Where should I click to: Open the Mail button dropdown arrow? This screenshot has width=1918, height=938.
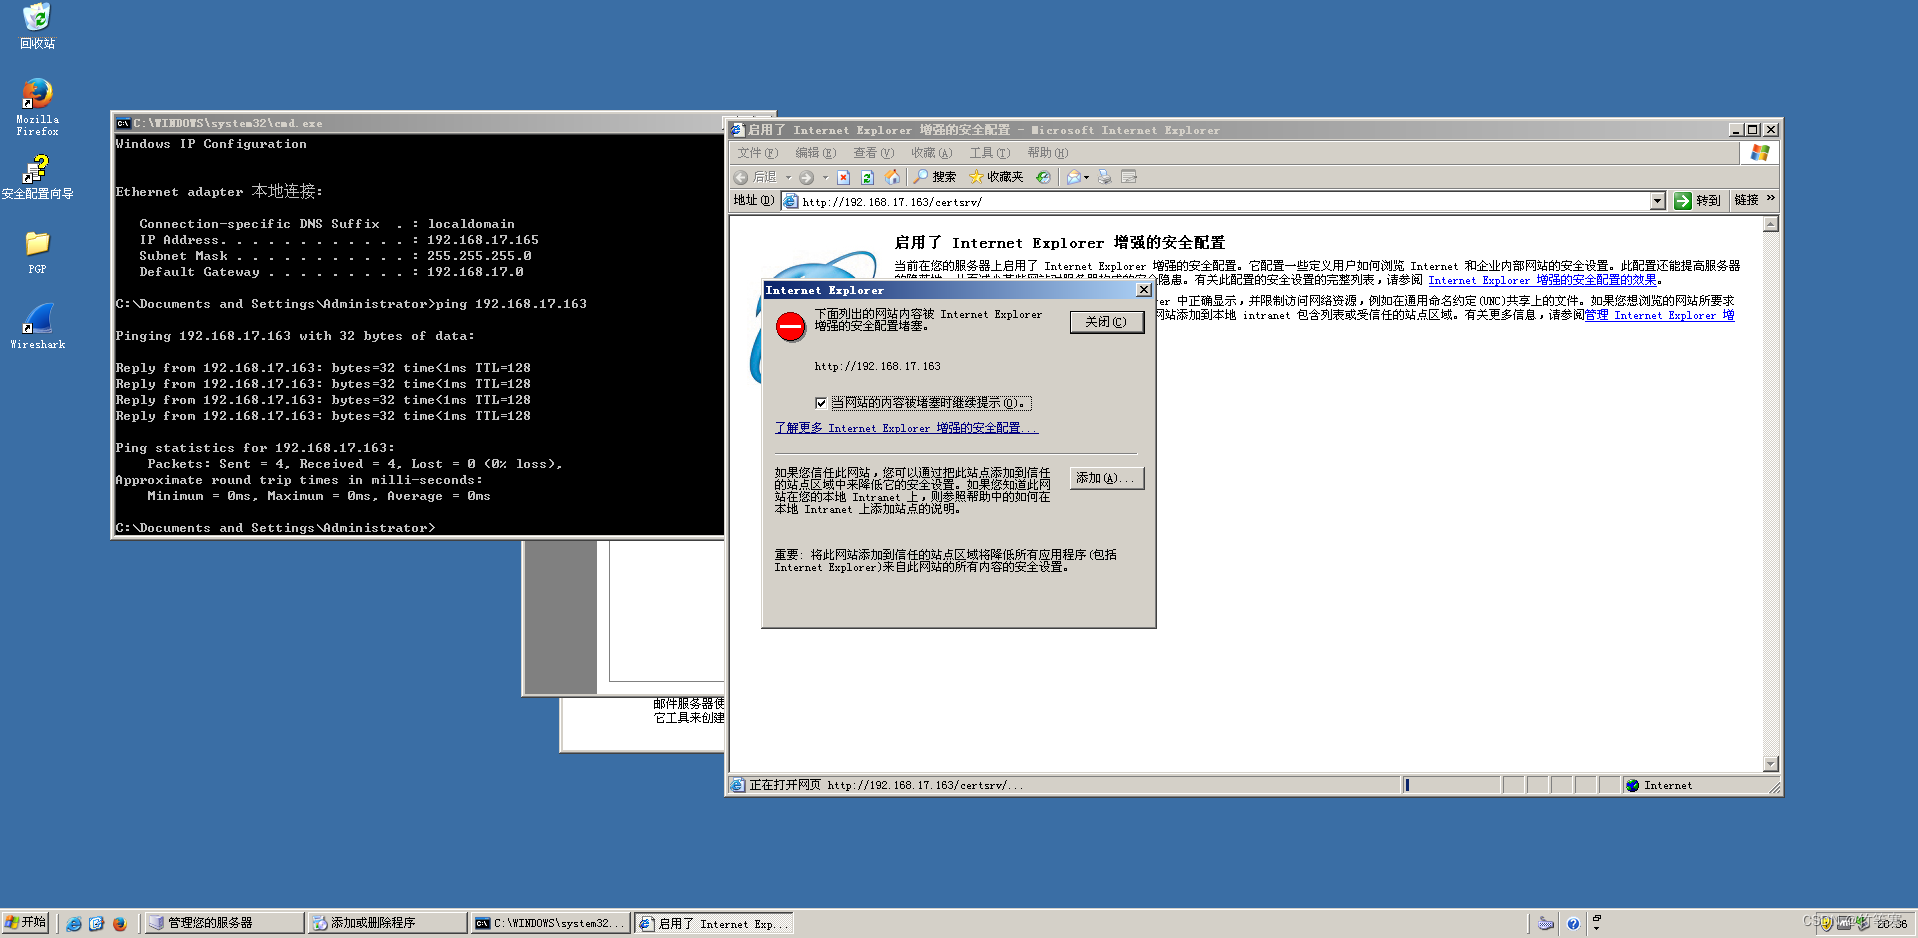pos(1086,177)
